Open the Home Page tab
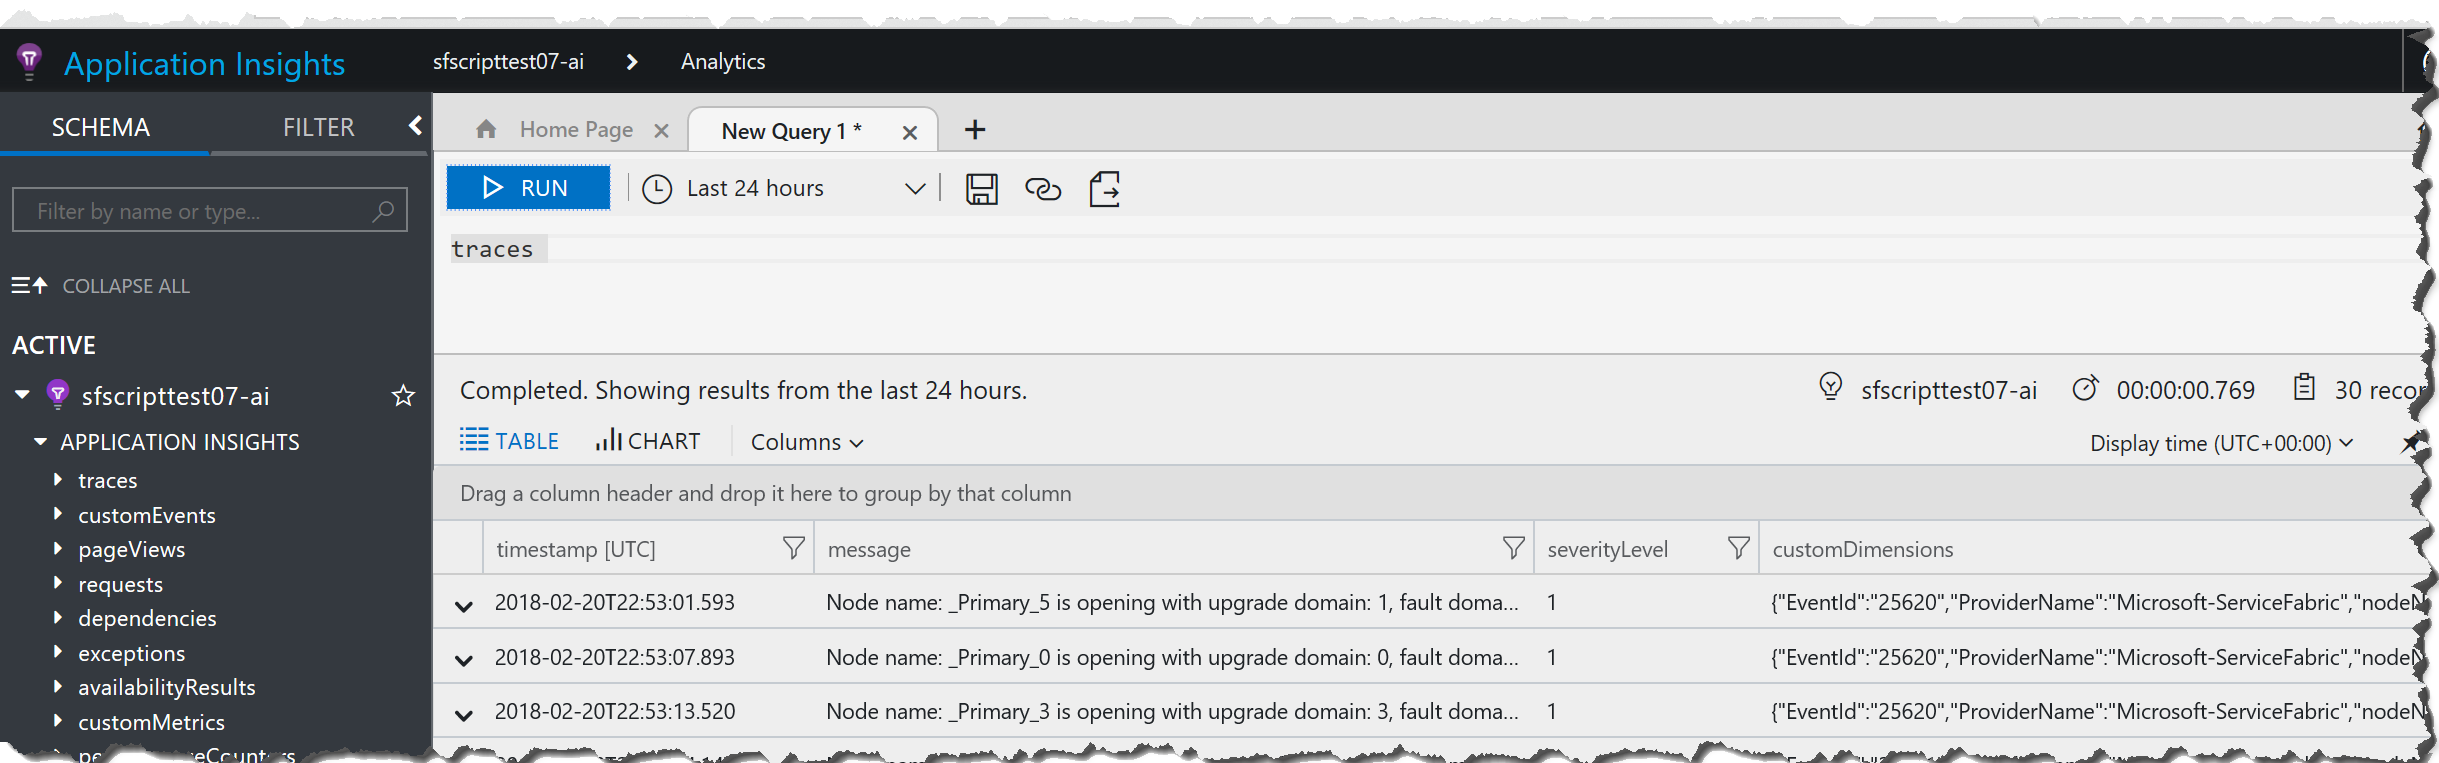The image size is (2439, 763). tap(576, 129)
